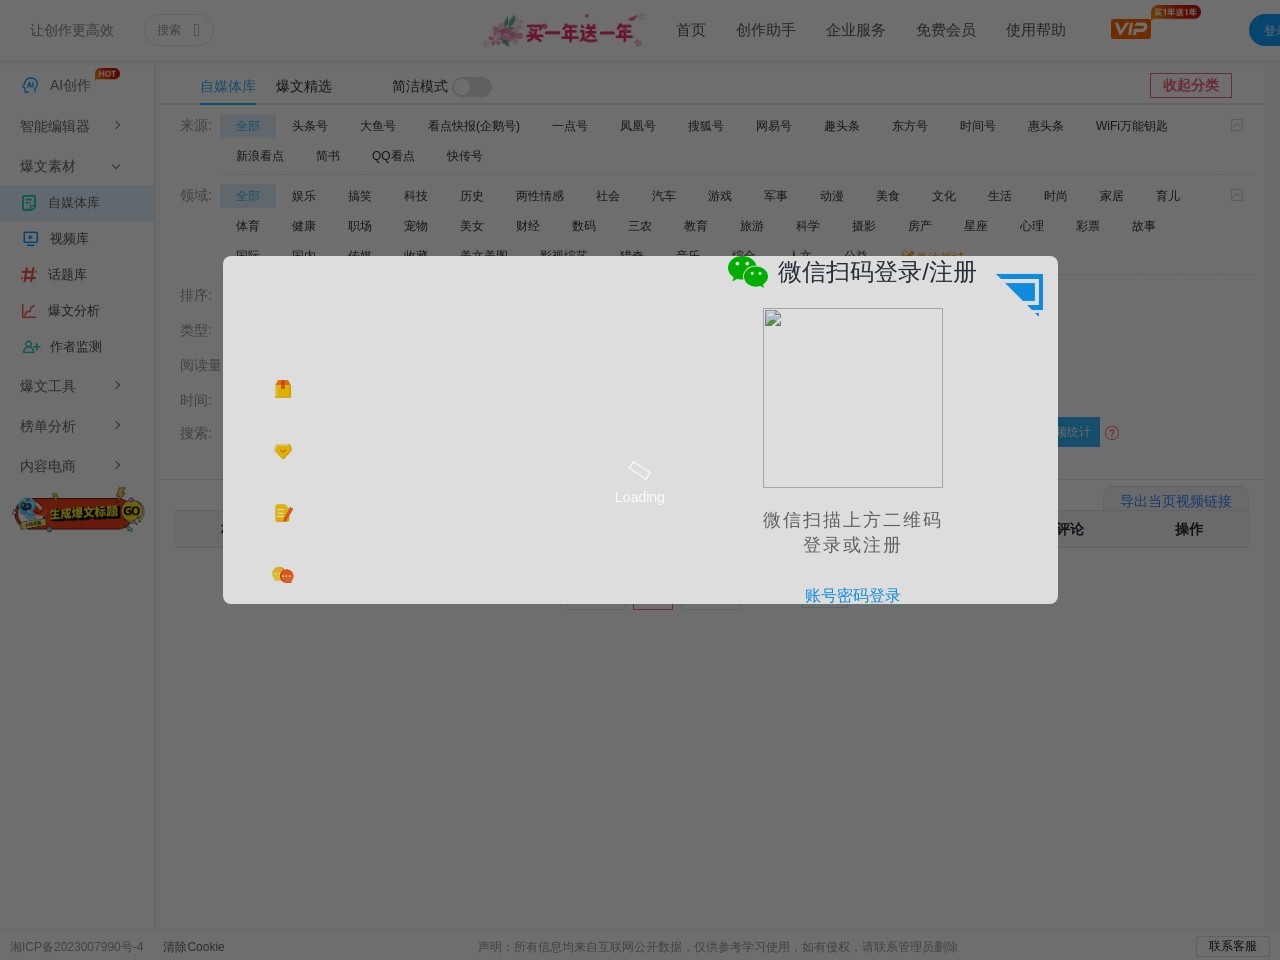Open the 首页 menu item

pos(690,30)
